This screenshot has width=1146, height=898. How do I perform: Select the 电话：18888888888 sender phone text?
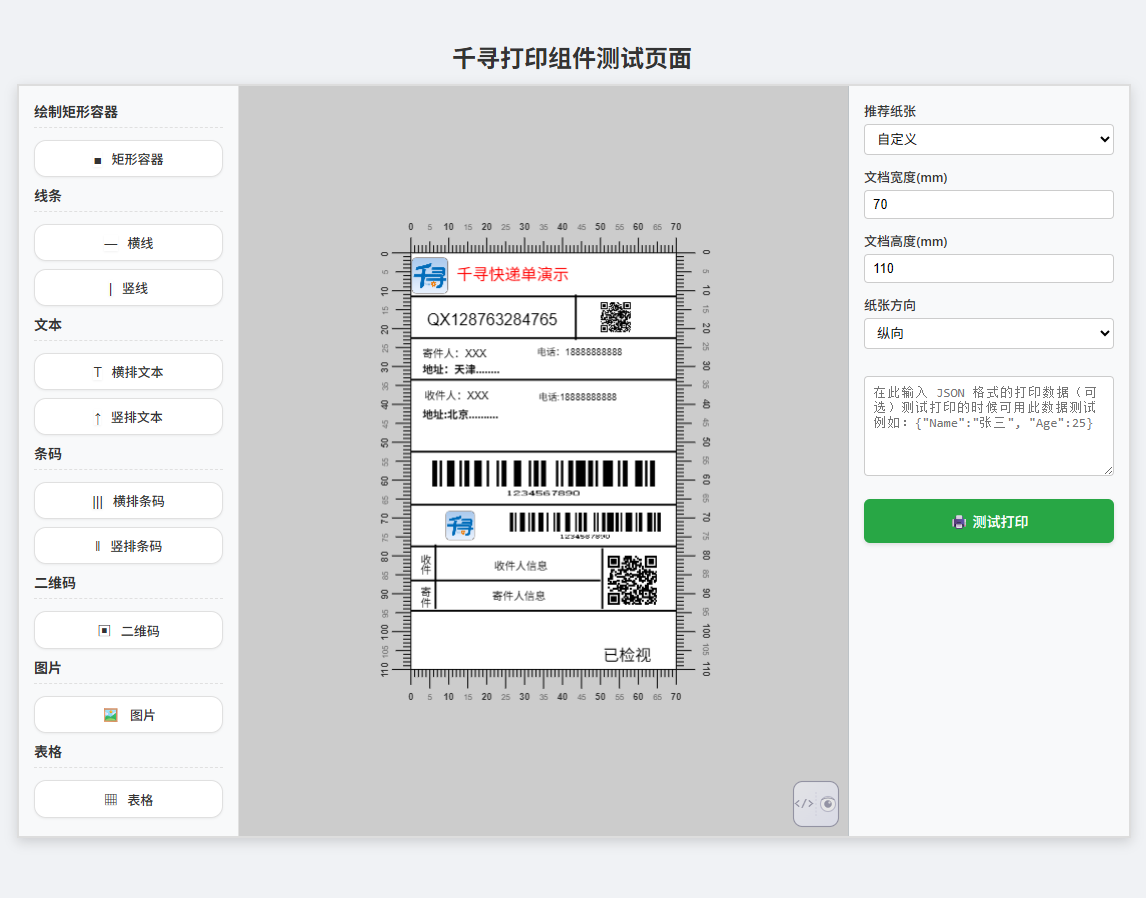pos(580,352)
